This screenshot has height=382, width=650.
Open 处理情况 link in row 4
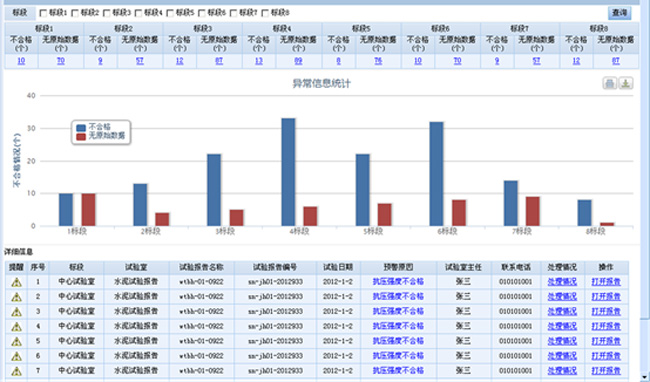point(562,326)
